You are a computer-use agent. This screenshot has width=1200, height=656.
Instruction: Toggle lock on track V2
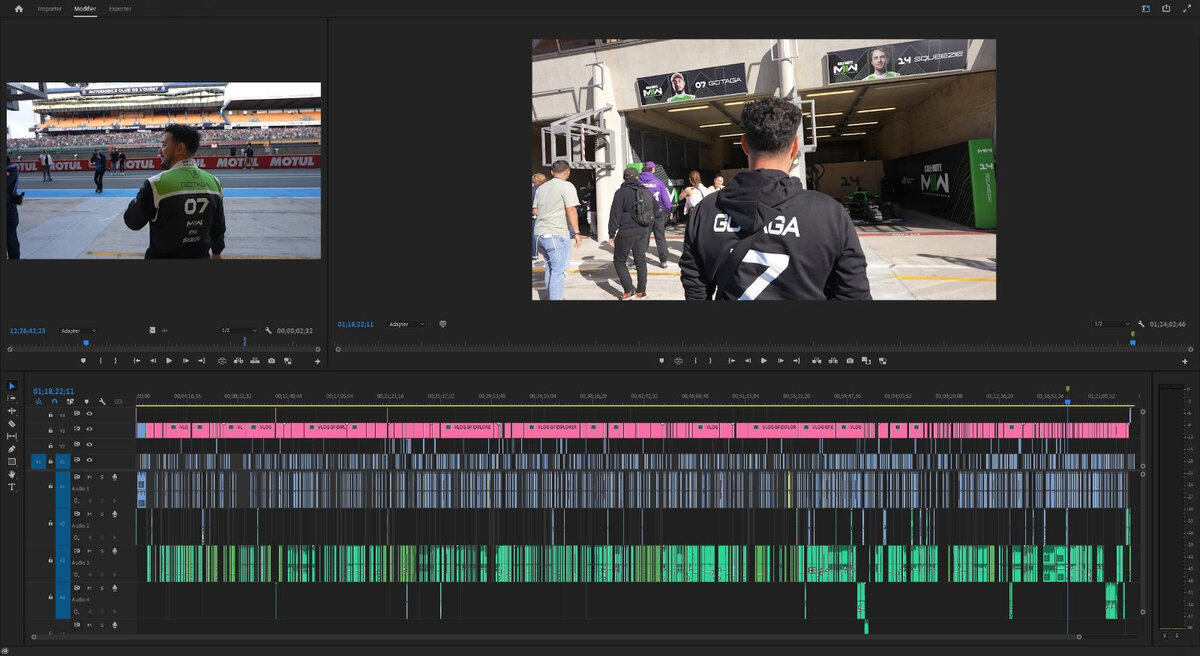50,445
